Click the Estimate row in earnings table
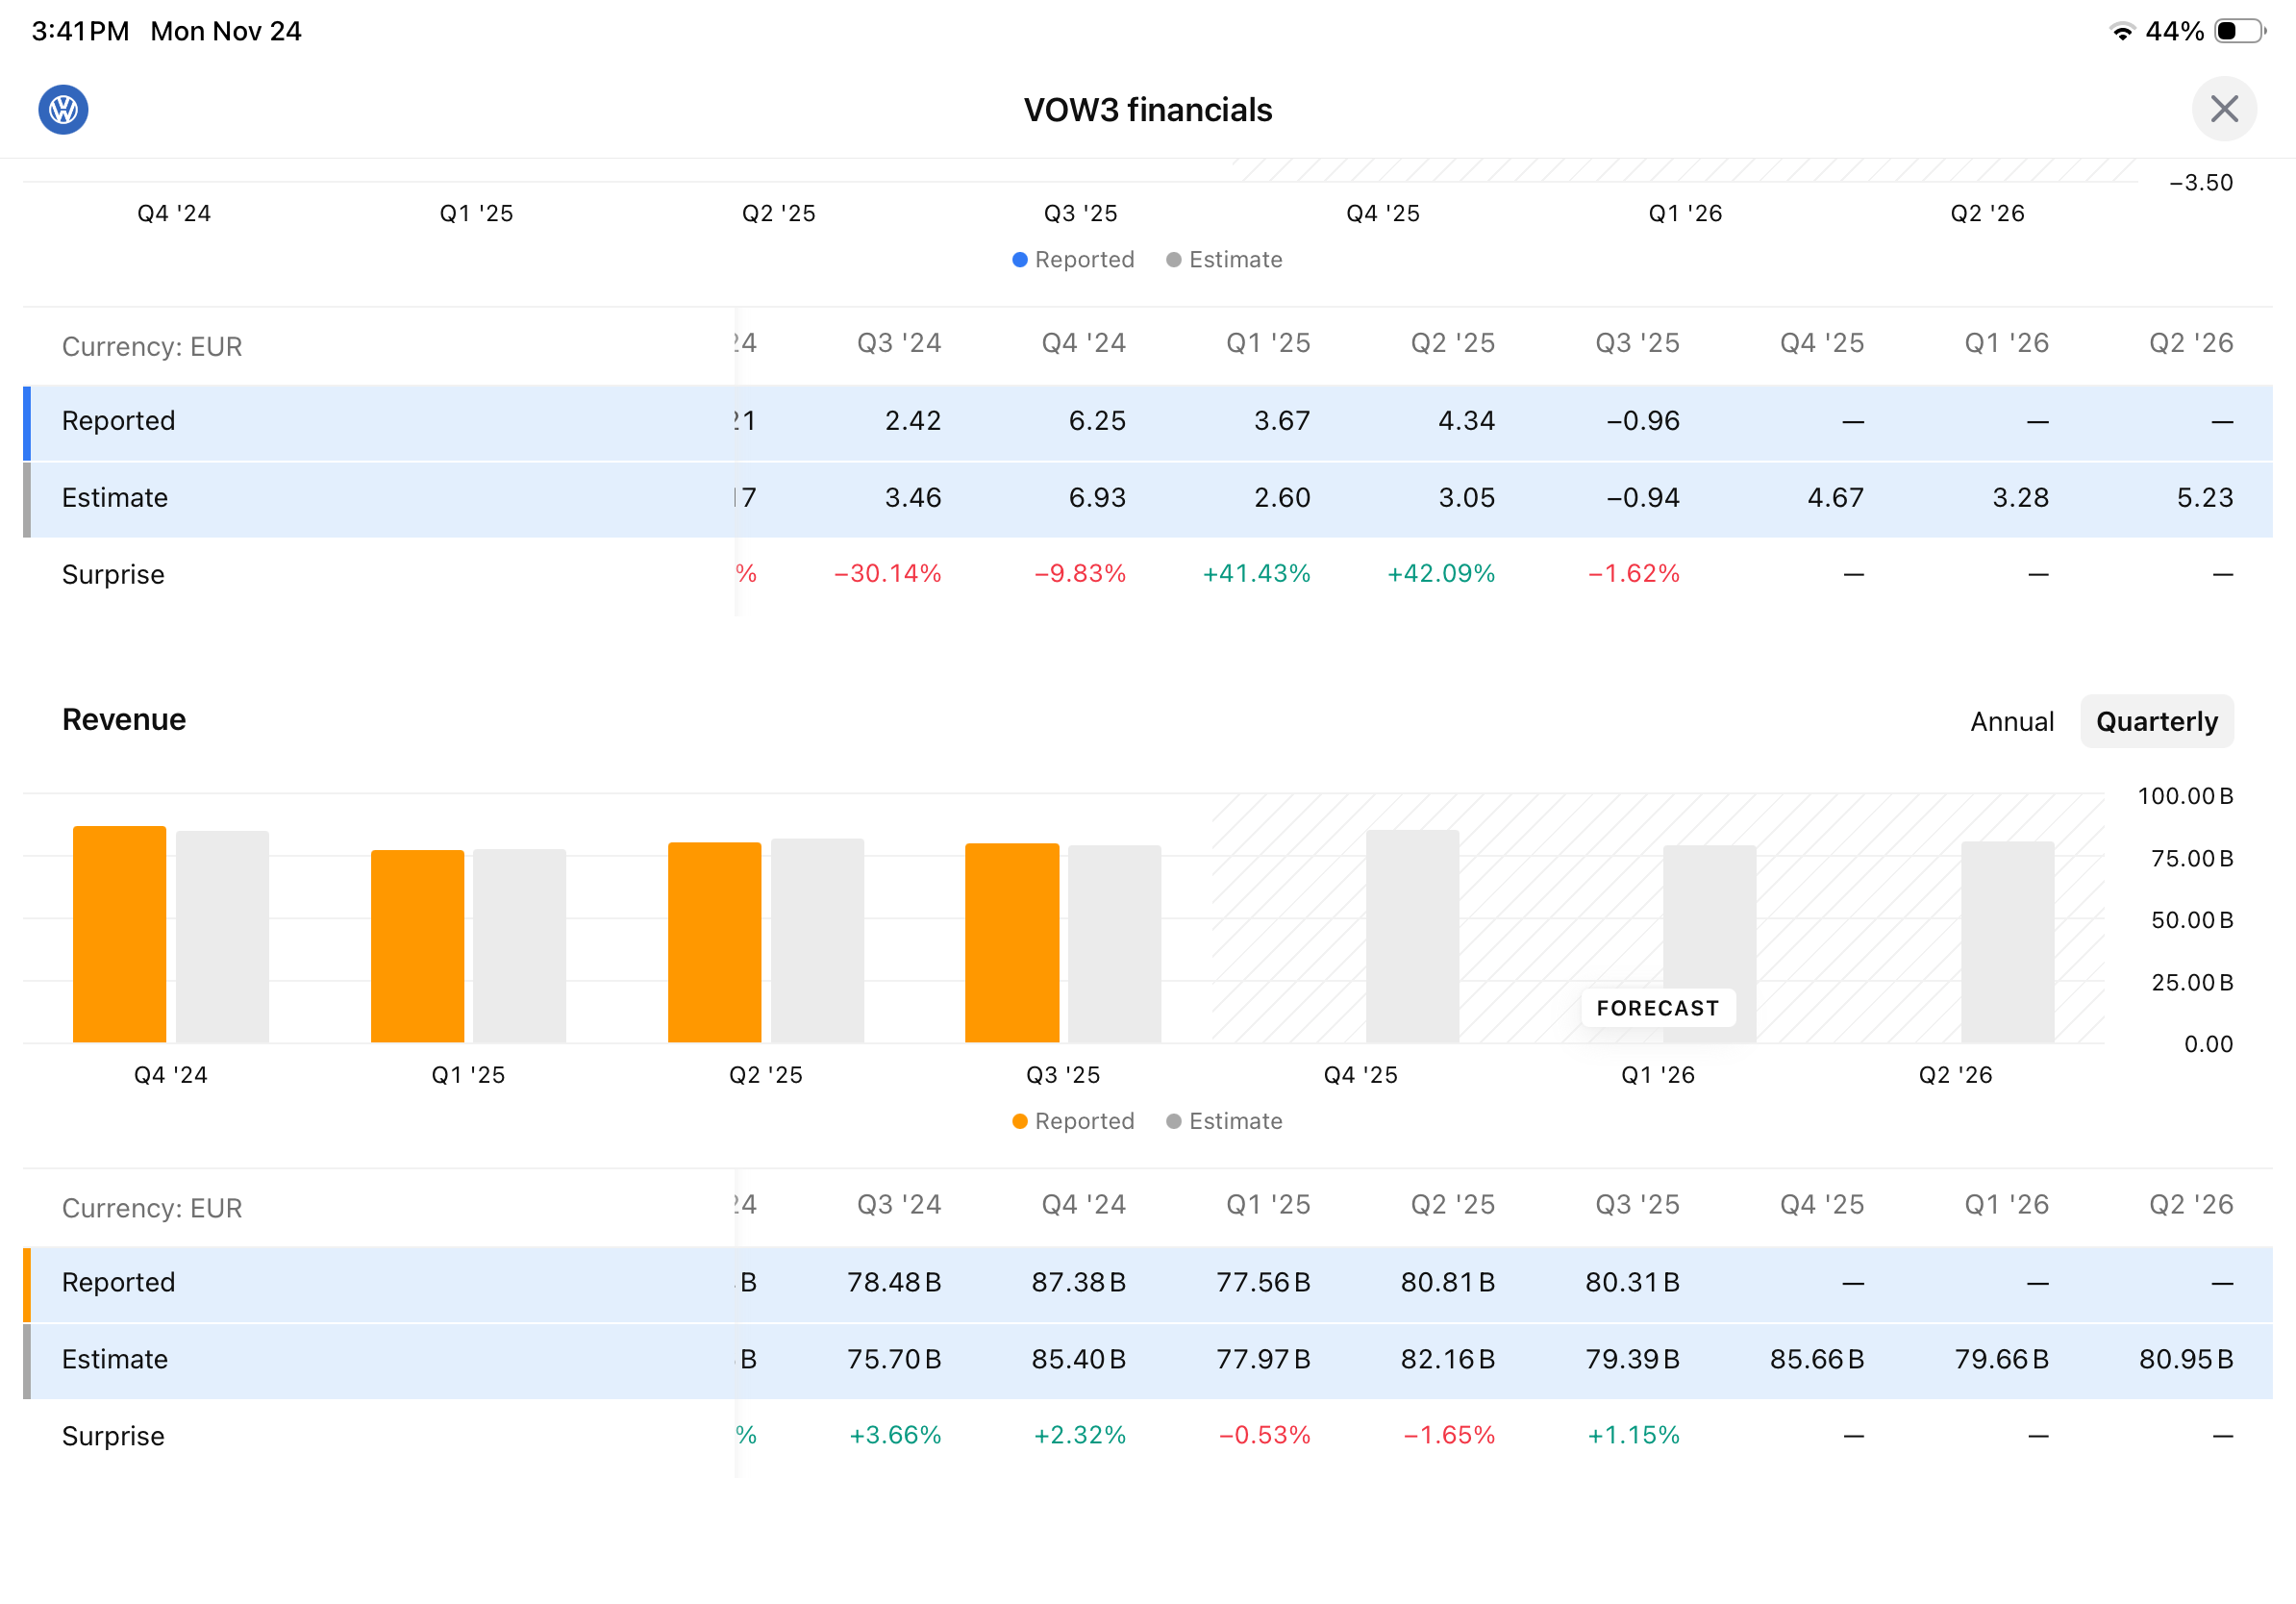 tap(115, 498)
